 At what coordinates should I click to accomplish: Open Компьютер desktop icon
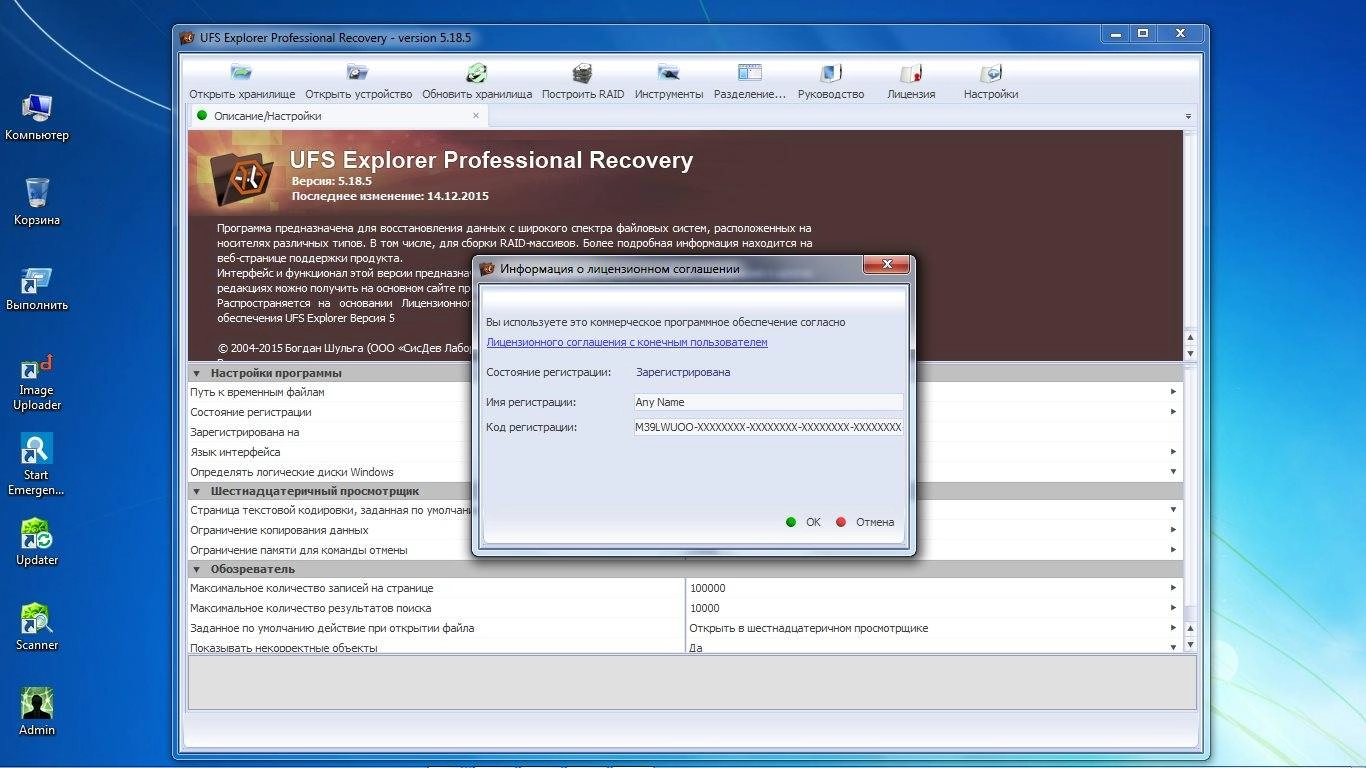[x=37, y=116]
